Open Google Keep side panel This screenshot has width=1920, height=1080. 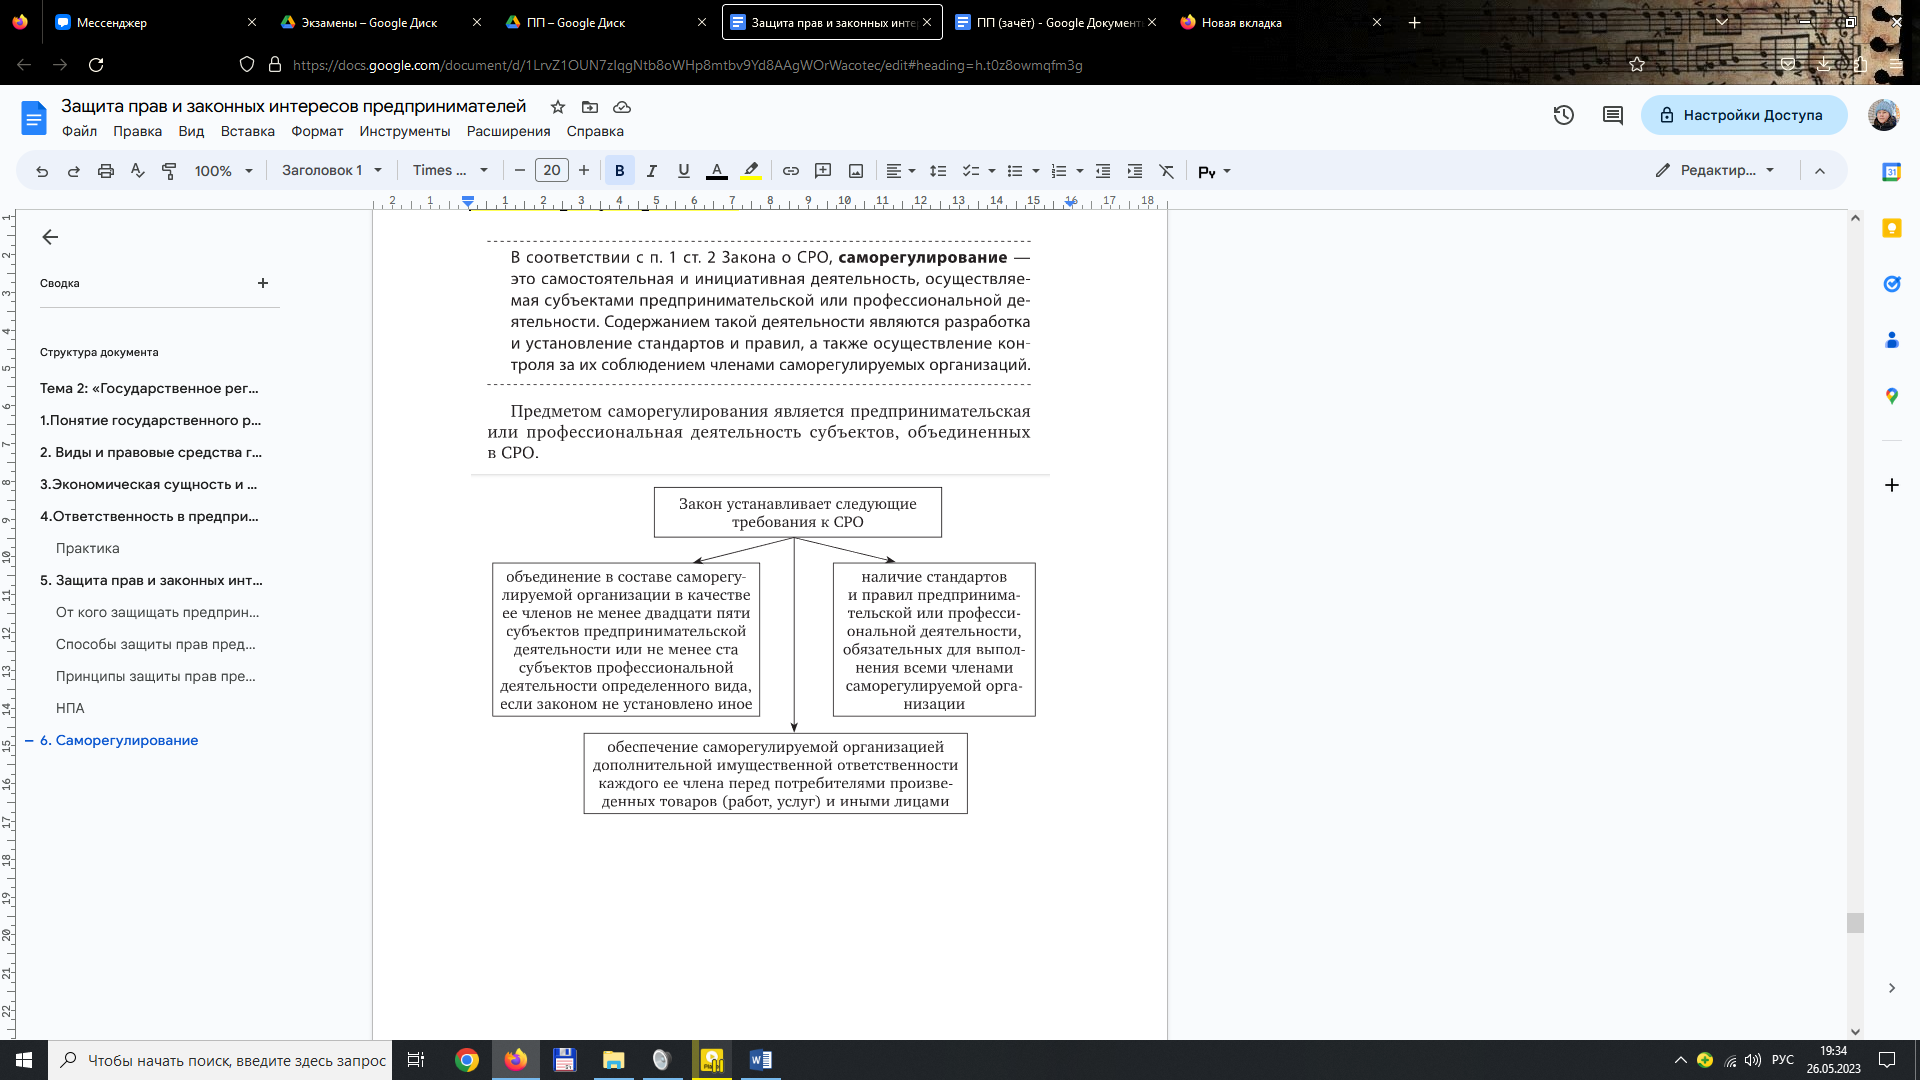point(1892,228)
